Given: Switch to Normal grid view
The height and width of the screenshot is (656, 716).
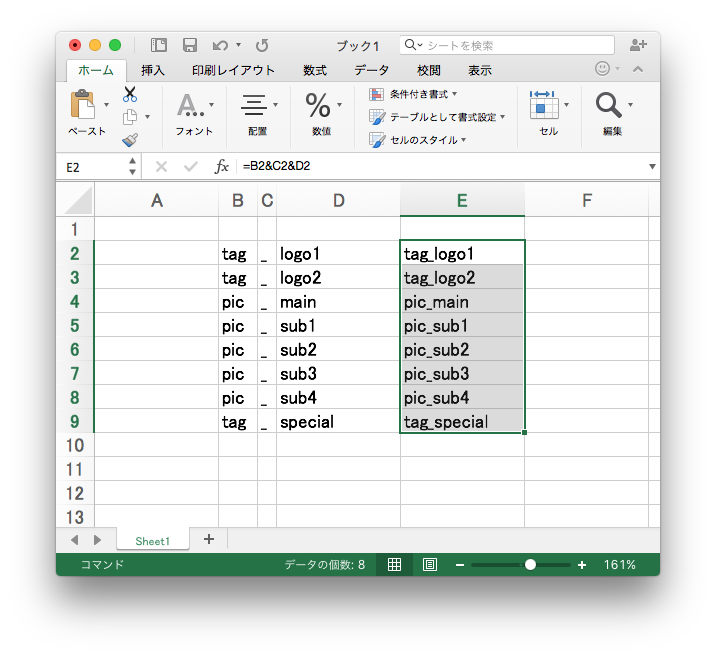Looking at the screenshot, I should point(394,565).
